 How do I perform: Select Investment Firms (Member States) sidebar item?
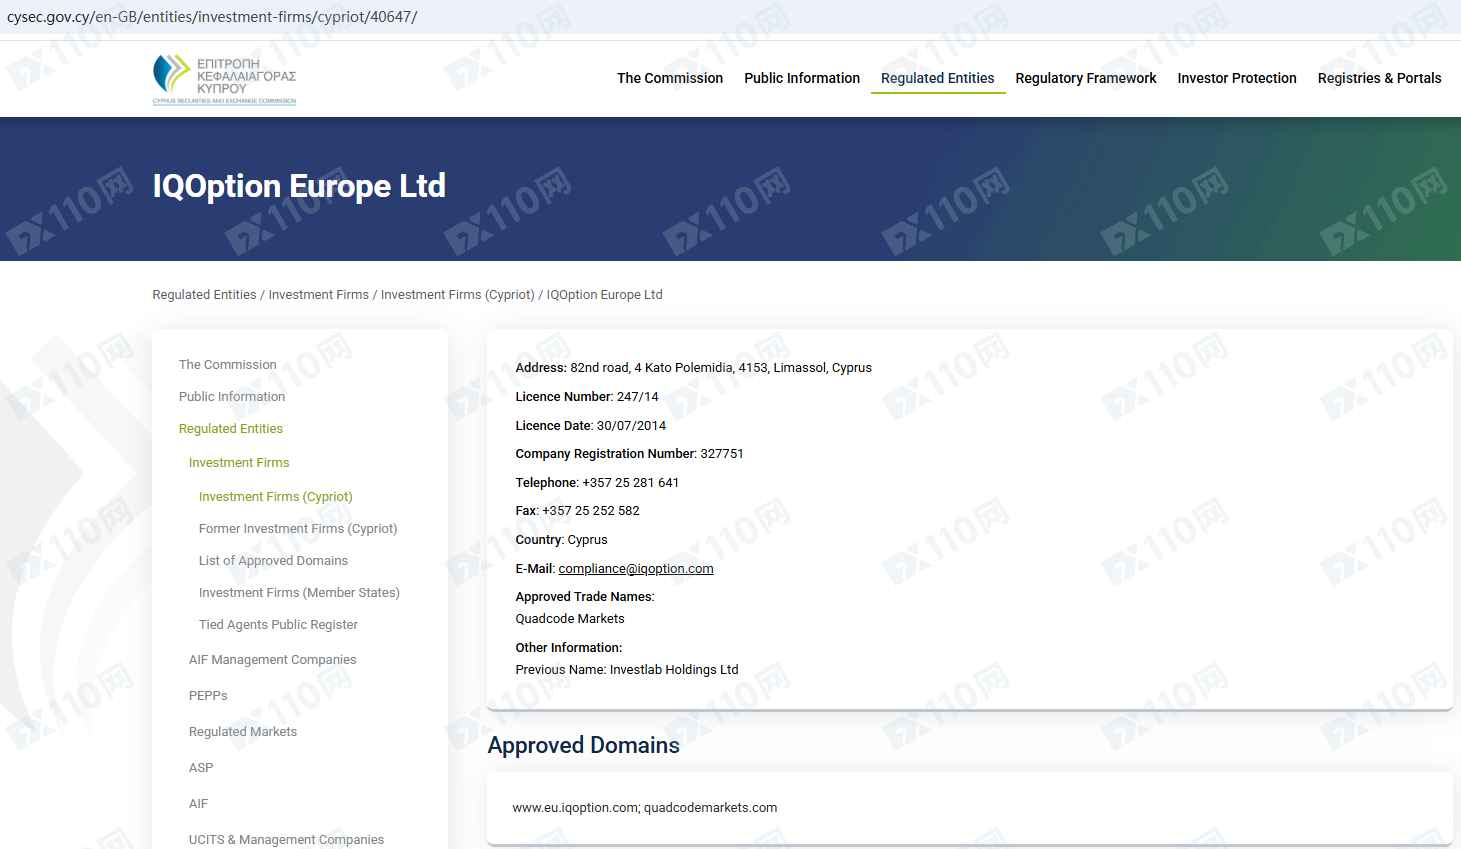point(298,593)
